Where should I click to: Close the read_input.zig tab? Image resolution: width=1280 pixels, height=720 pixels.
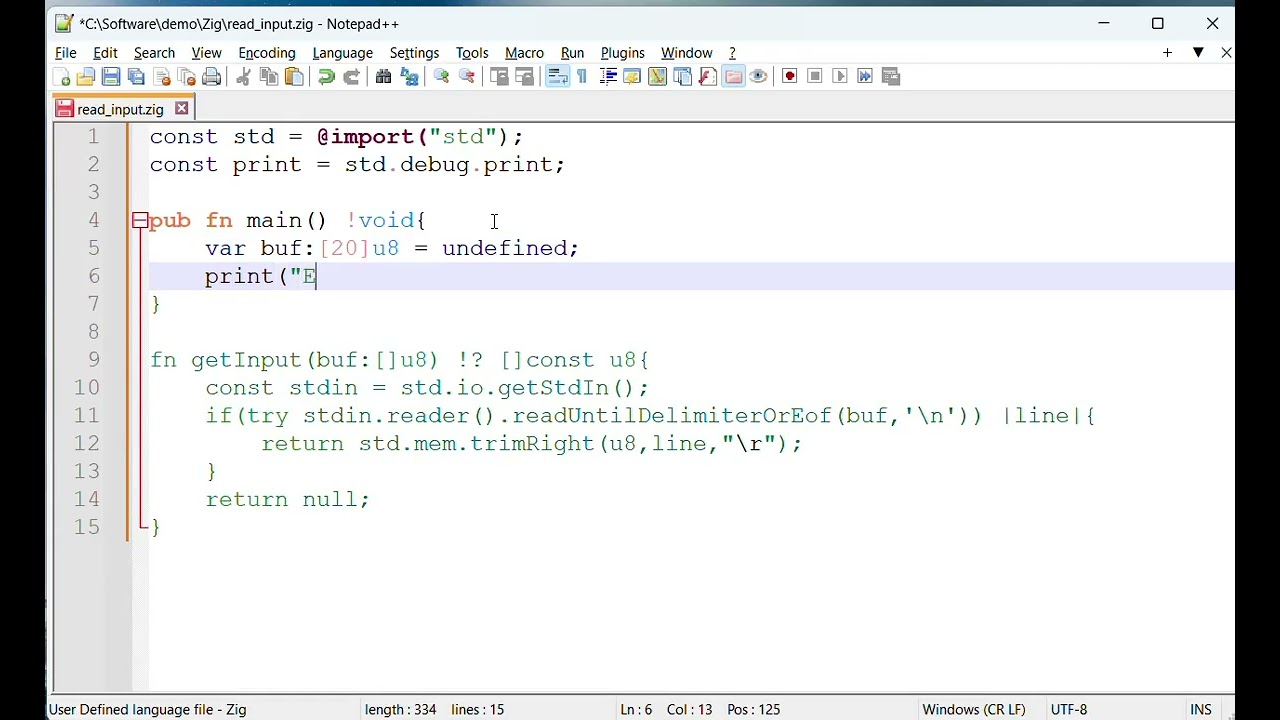click(181, 108)
